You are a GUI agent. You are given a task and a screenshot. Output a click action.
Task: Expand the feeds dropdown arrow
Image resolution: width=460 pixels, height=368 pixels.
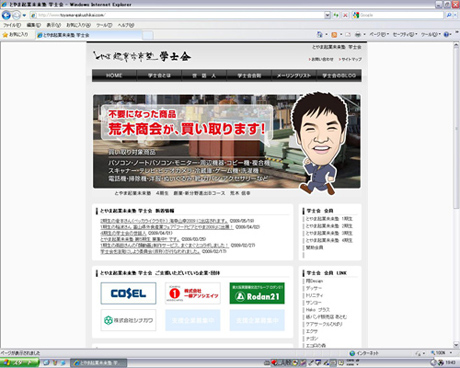point(341,35)
